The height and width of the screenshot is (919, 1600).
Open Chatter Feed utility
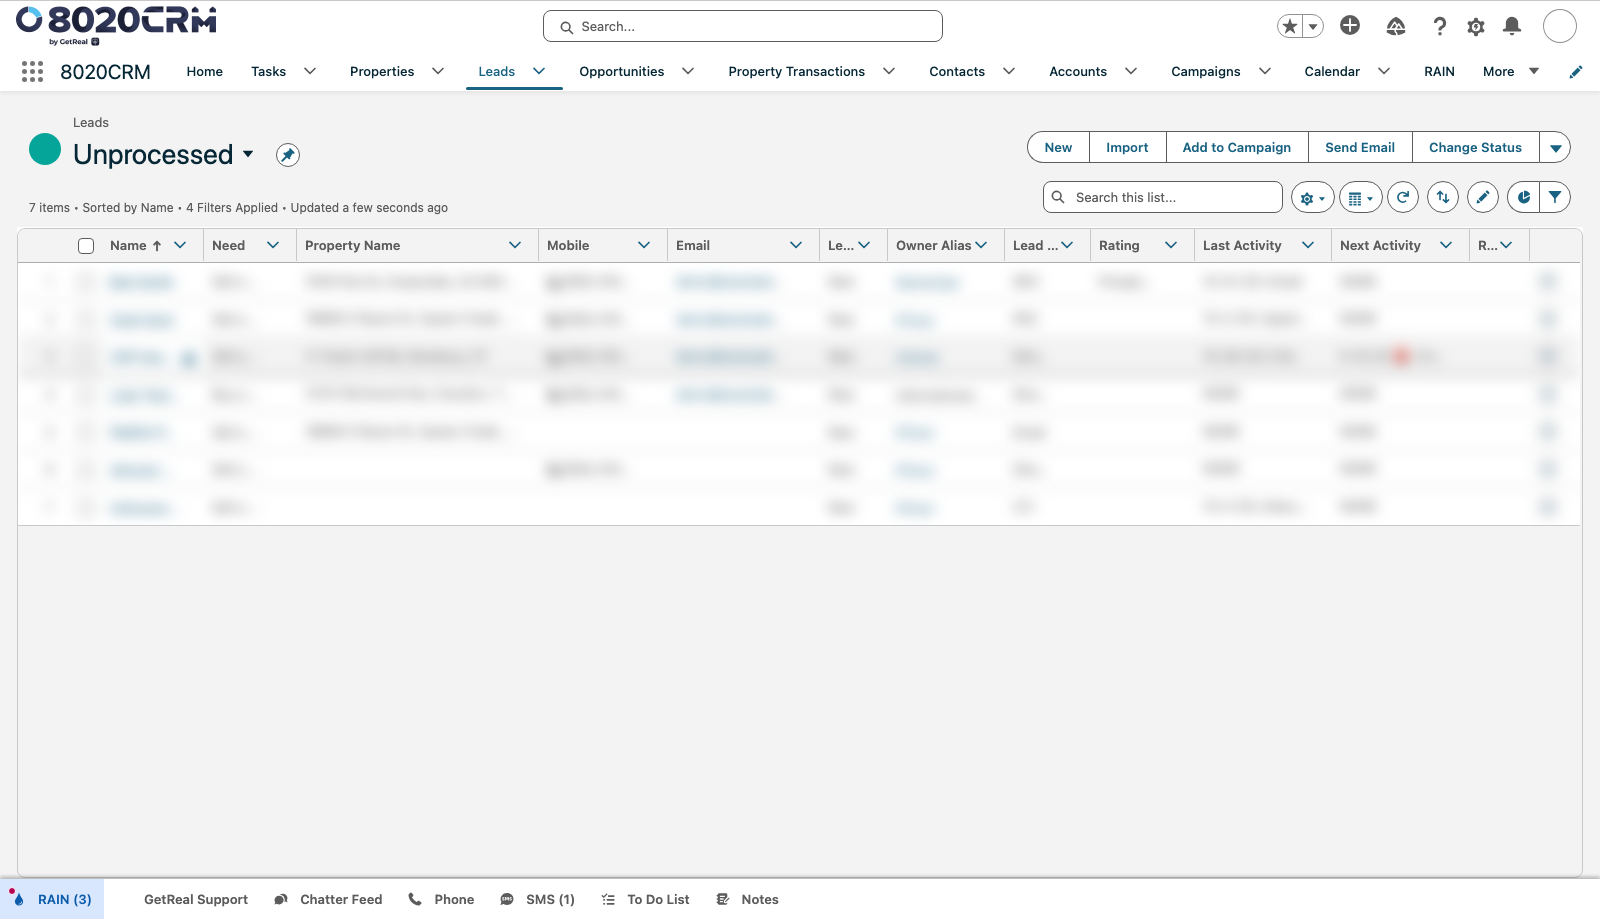329,899
